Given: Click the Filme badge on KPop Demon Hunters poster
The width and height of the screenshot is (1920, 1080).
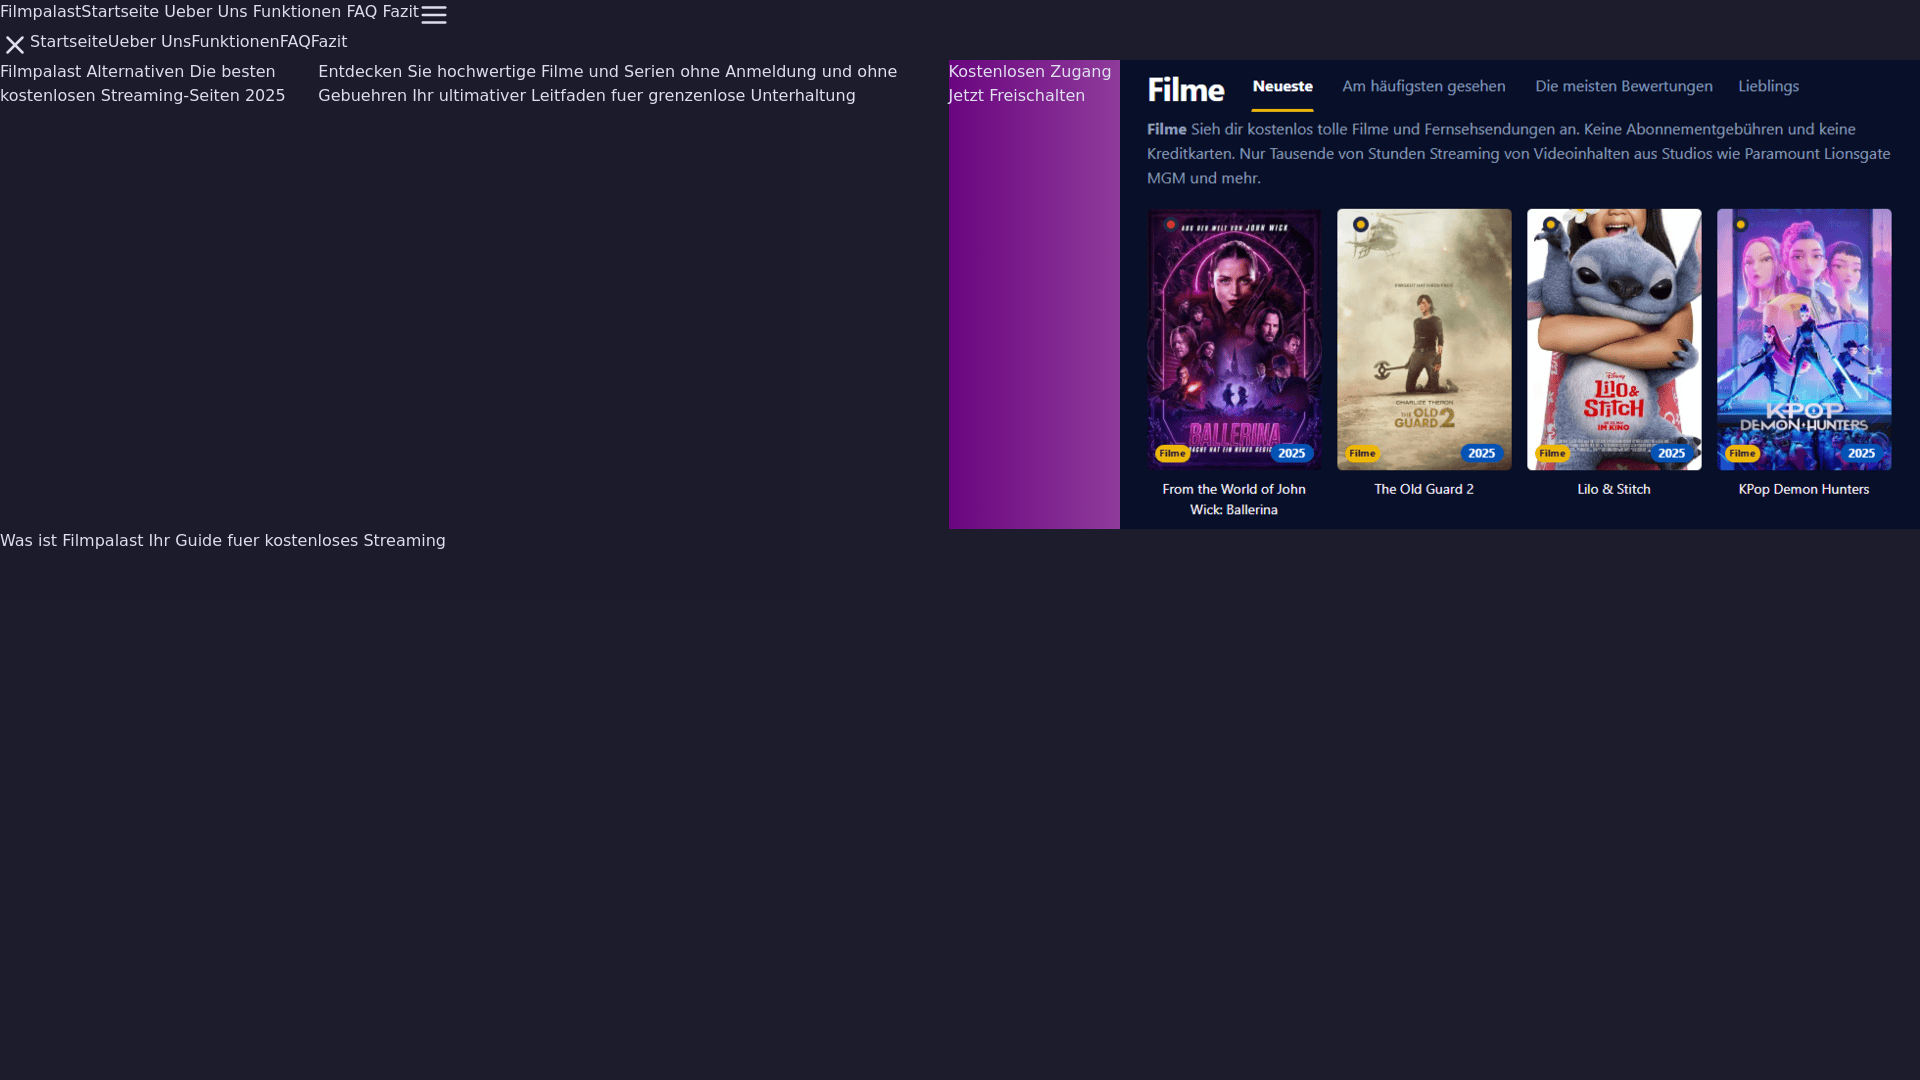Looking at the screenshot, I should [1742, 454].
